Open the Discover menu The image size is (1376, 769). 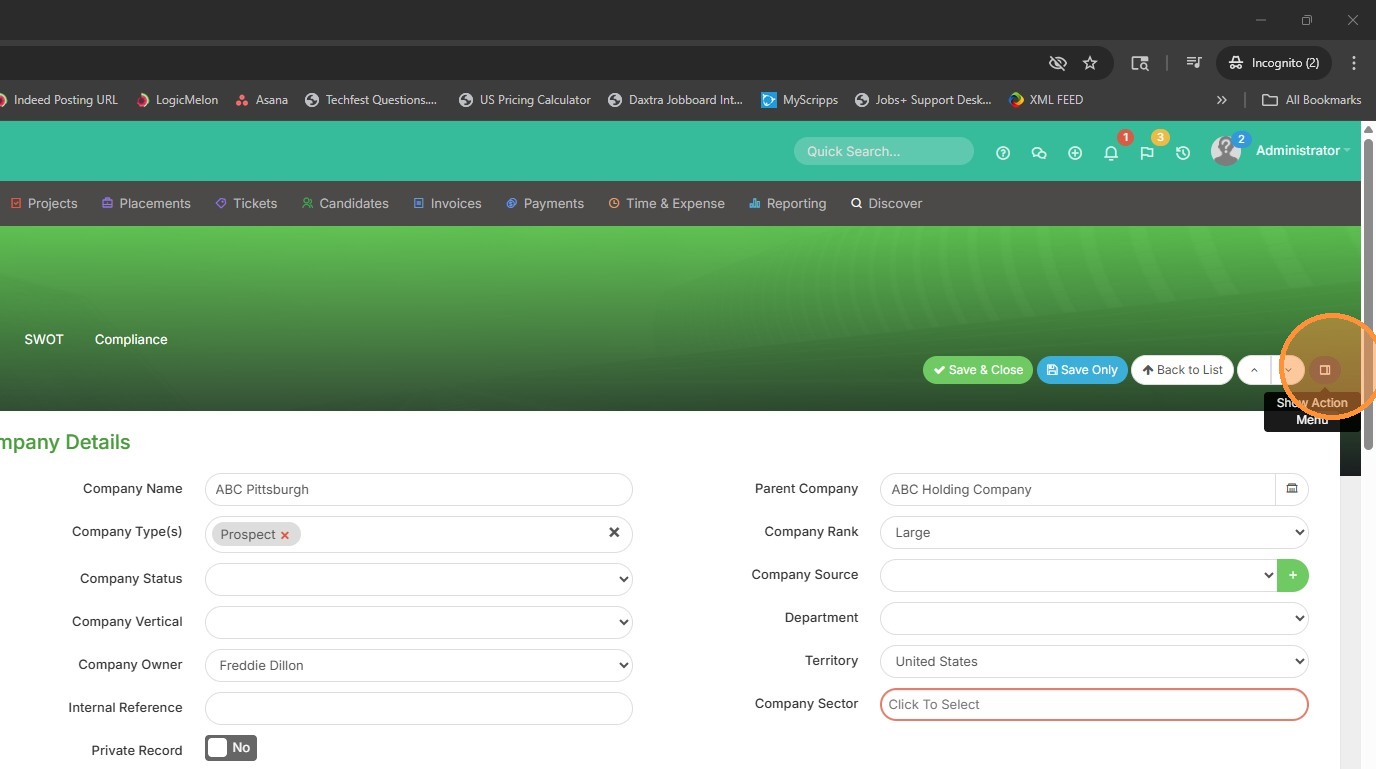click(886, 203)
